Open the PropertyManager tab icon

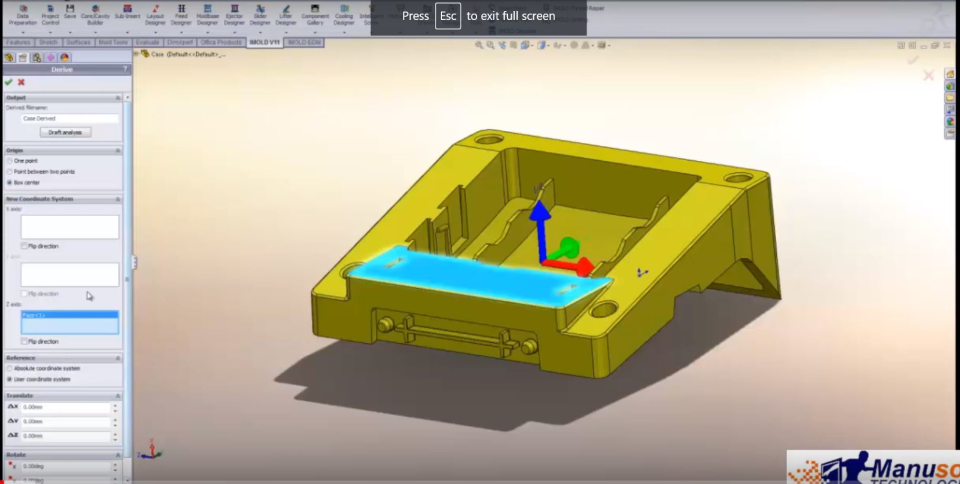(23, 58)
